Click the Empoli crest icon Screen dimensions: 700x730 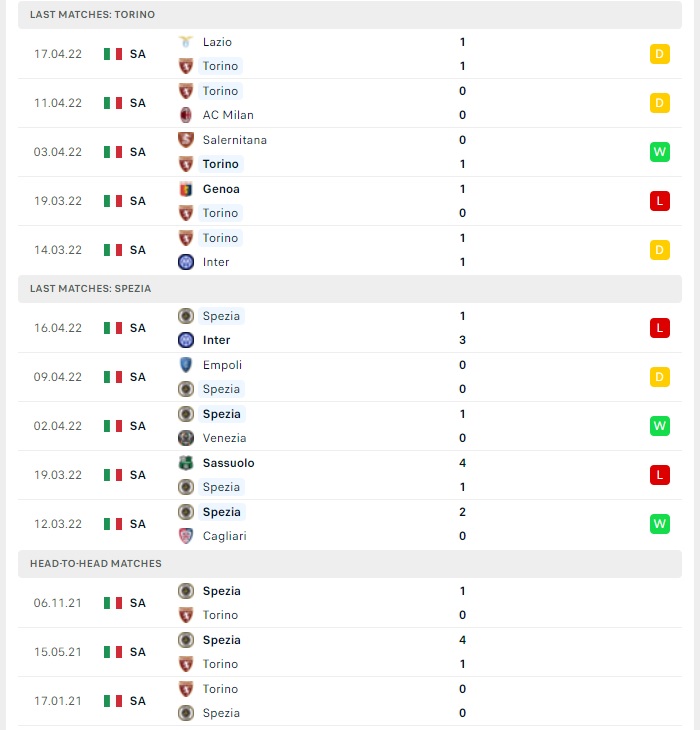[x=186, y=365]
